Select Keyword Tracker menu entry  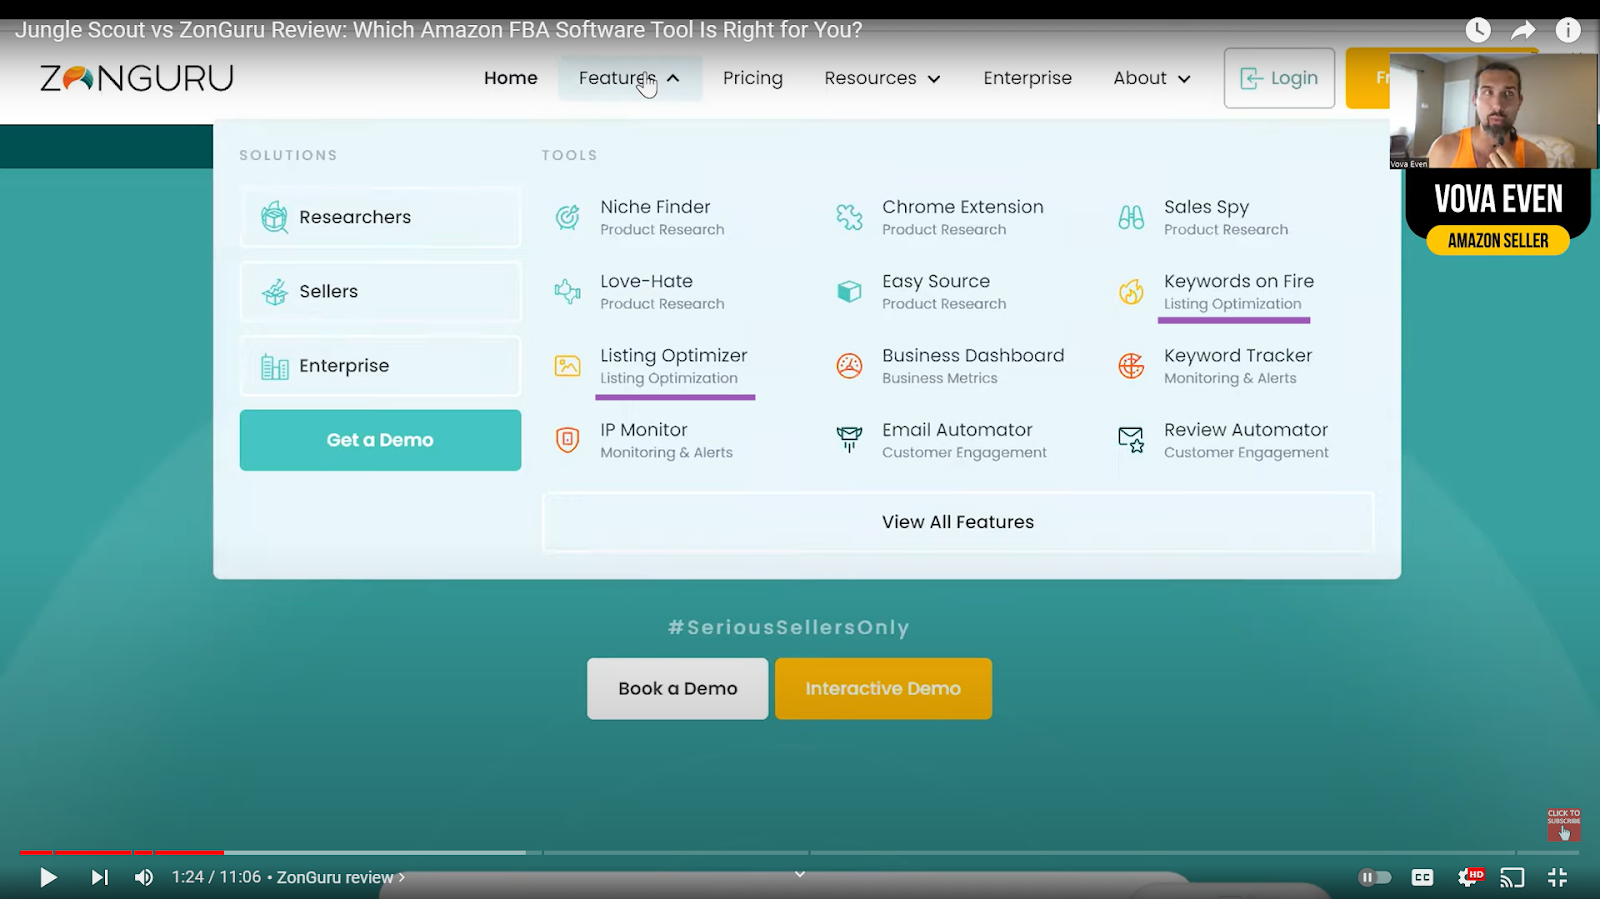click(x=1237, y=366)
